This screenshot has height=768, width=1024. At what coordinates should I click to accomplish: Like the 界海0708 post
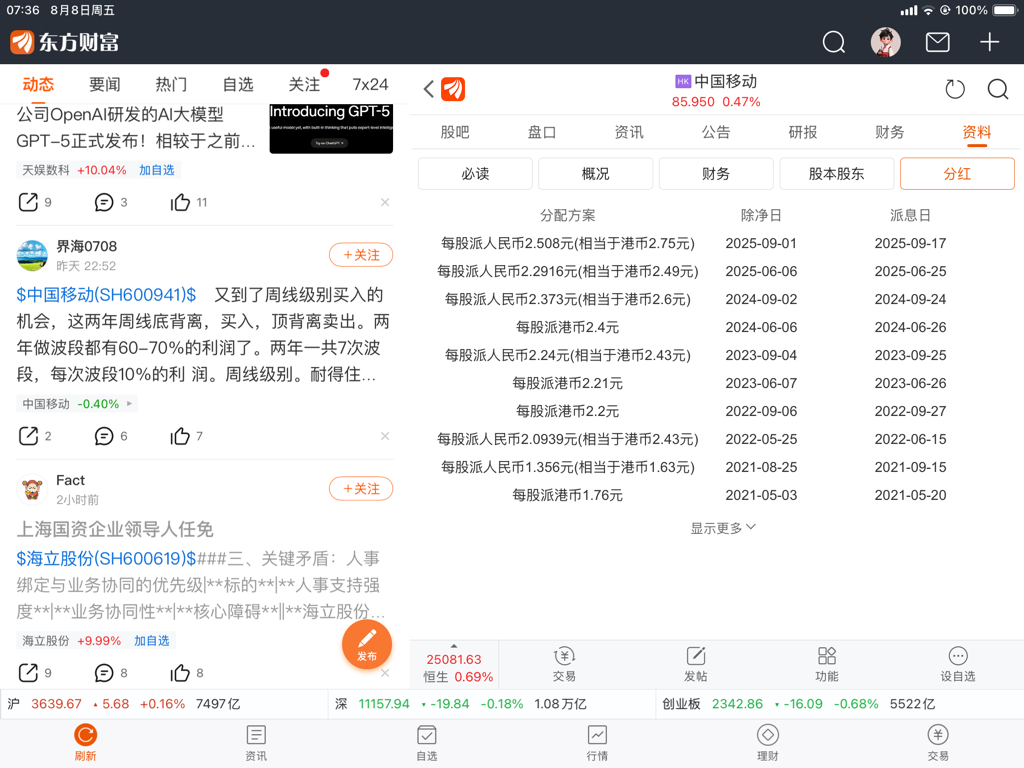180,436
